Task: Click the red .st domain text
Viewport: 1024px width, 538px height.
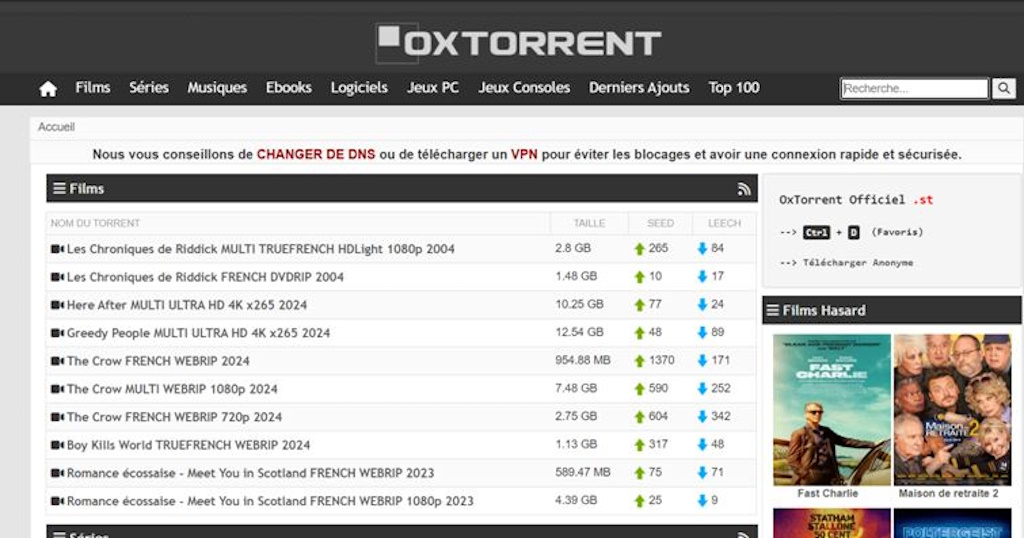Action: [923, 200]
